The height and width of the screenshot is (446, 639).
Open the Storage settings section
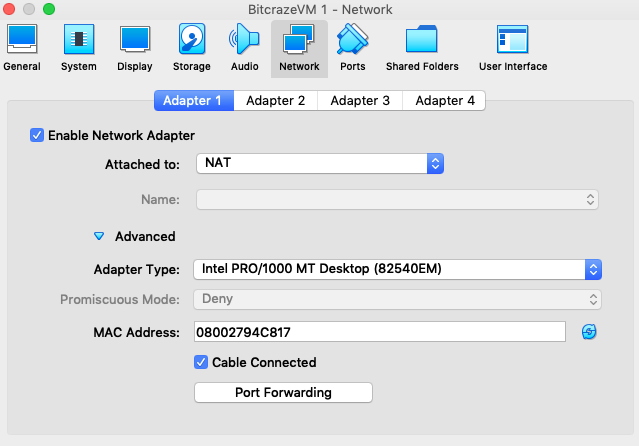point(191,48)
